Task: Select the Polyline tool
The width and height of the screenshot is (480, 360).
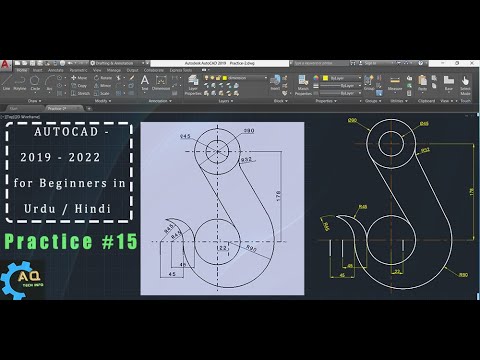Action: [20, 83]
